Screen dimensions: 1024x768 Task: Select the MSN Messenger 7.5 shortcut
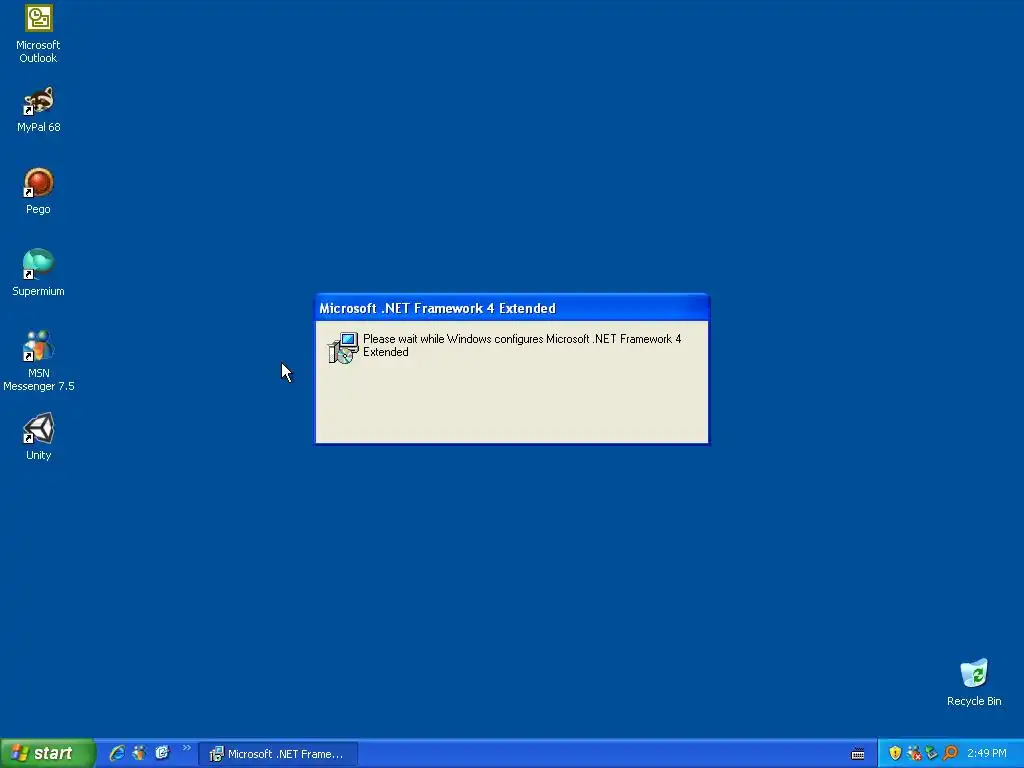point(38,361)
